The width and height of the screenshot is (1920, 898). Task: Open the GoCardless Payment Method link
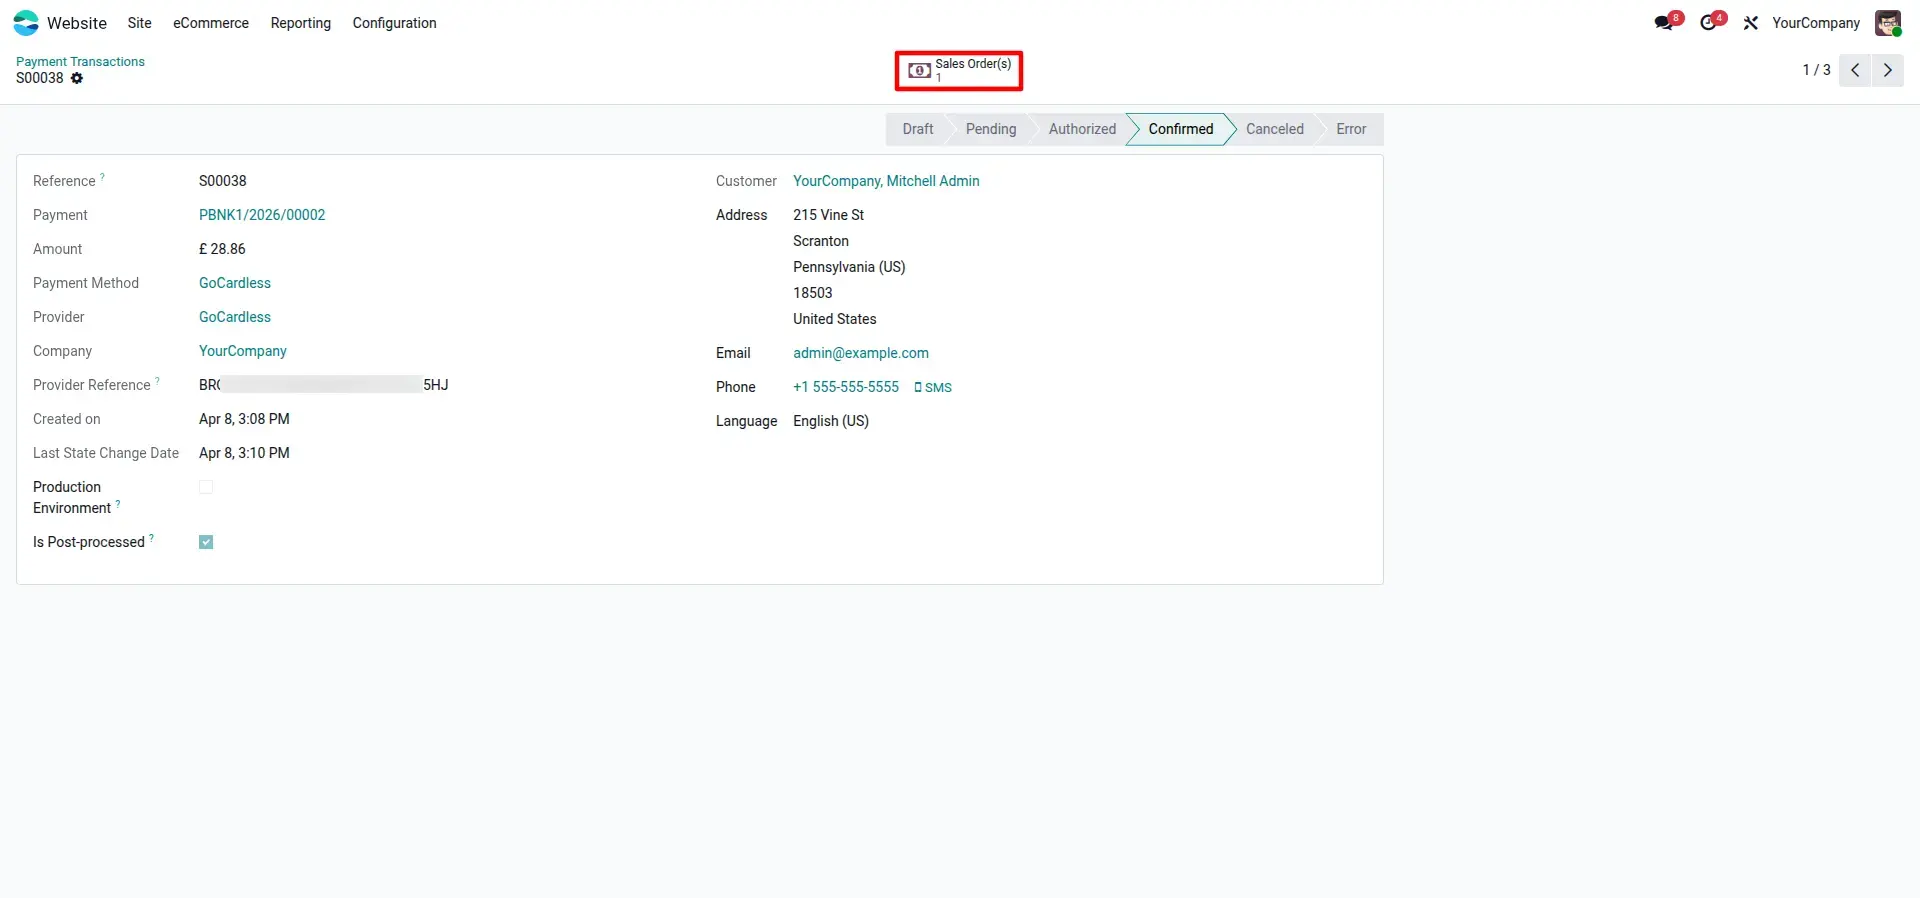(235, 283)
